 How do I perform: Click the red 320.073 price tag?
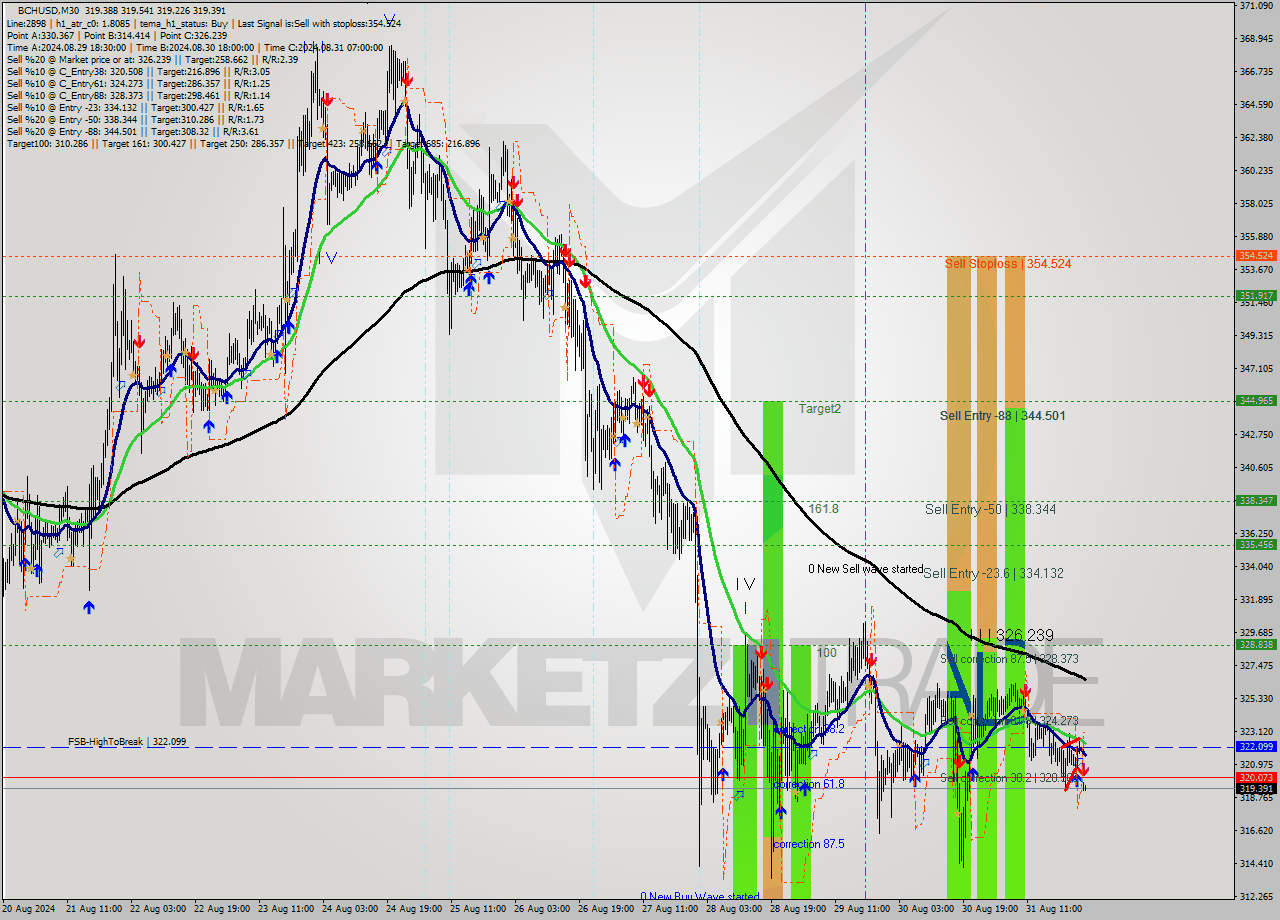(x=1256, y=778)
